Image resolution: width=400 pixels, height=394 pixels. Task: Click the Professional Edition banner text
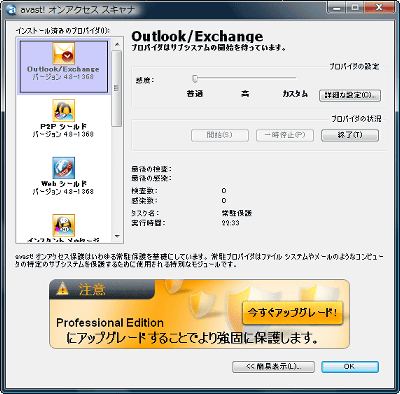[110, 323]
